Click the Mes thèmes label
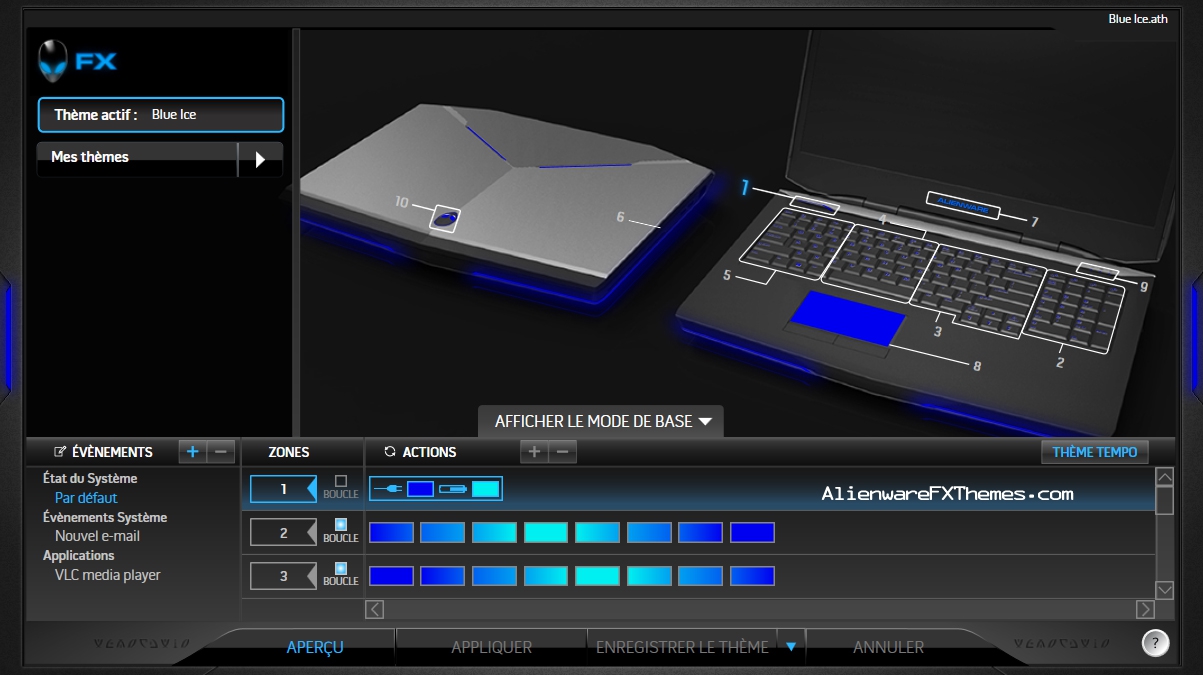1203x675 pixels. tap(90, 157)
